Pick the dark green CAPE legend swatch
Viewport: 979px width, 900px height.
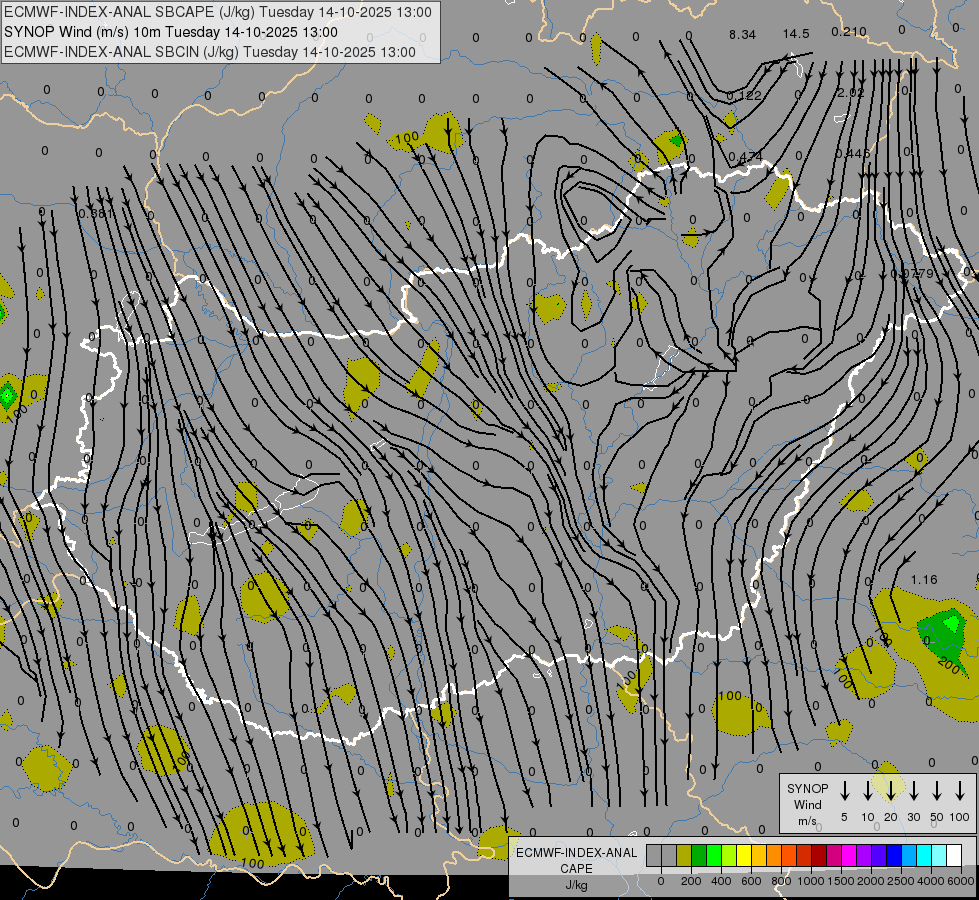pos(699,855)
